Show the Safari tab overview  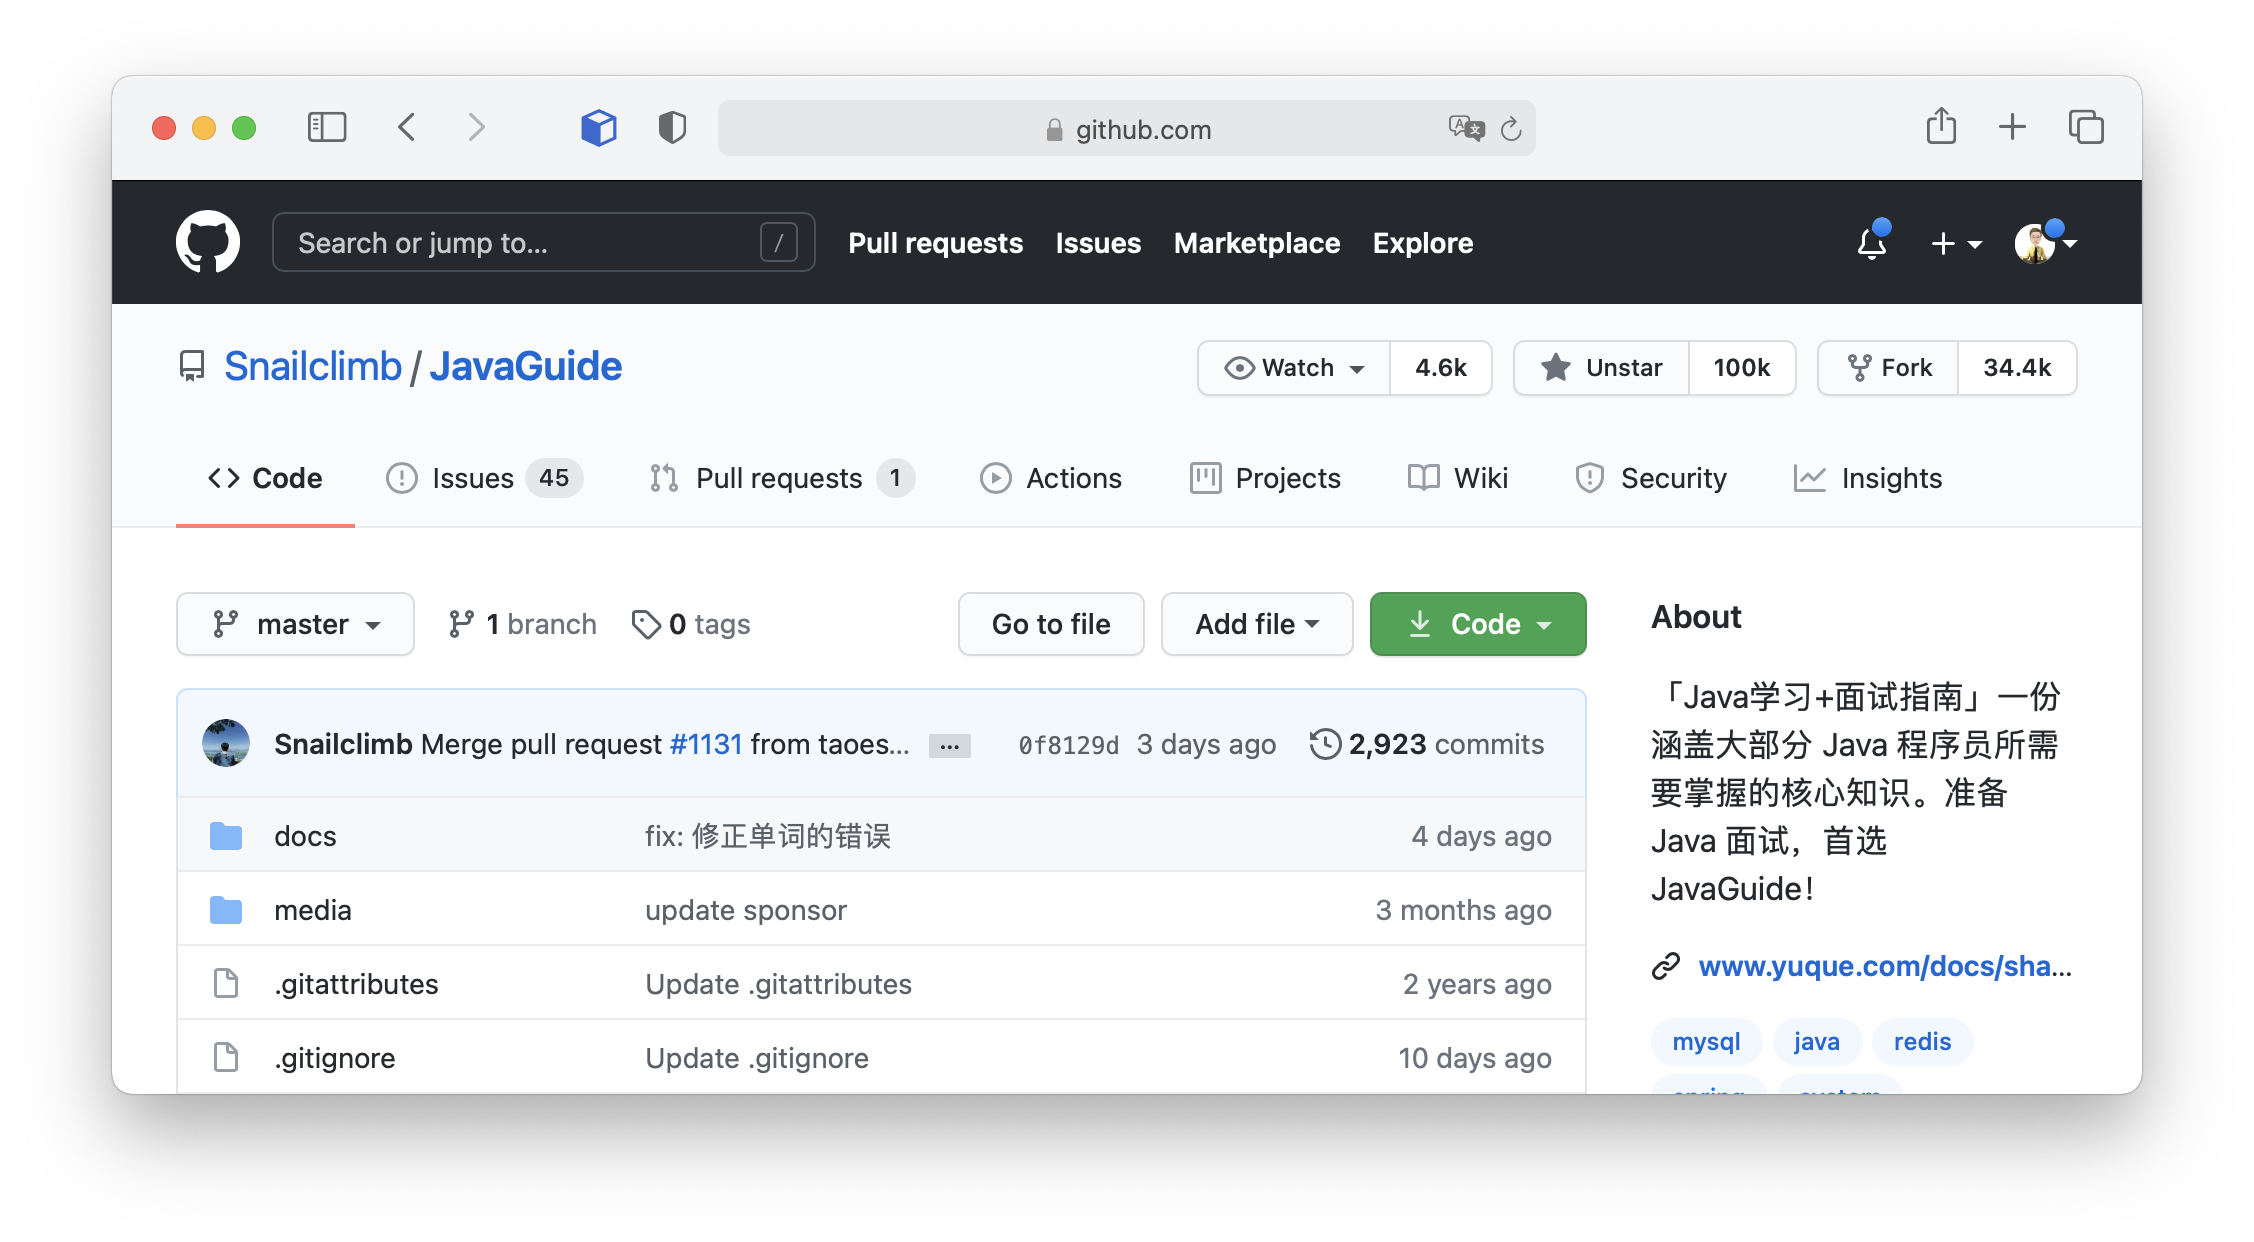point(2086,127)
